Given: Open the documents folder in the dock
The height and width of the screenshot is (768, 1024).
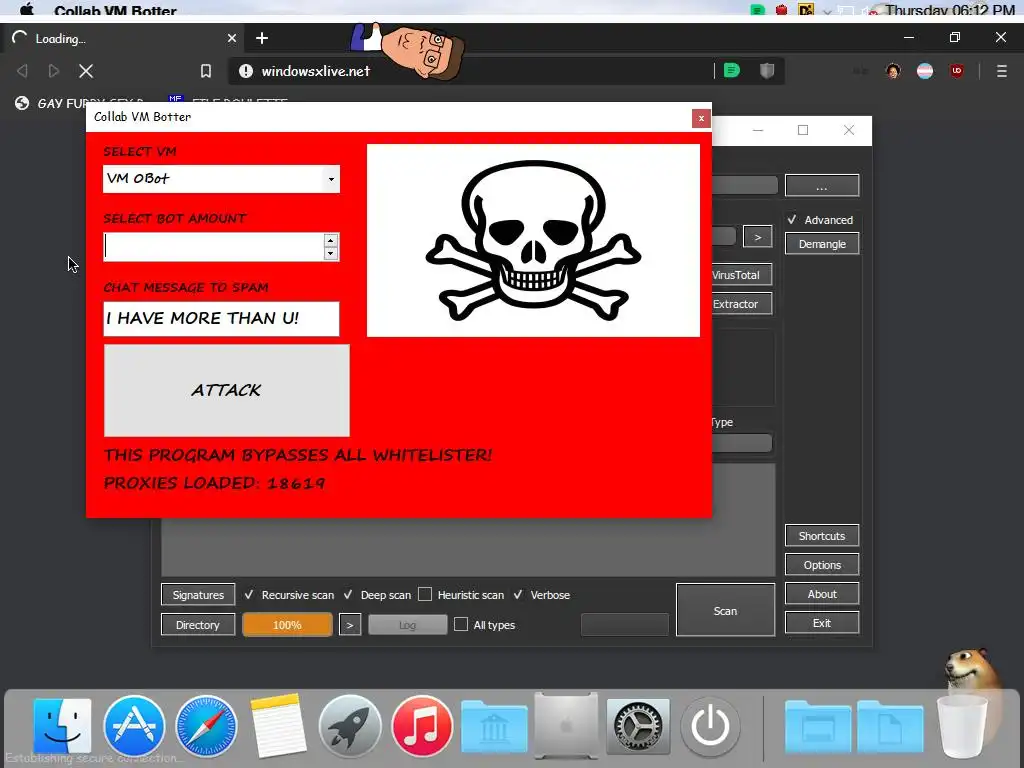Looking at the screenshot, I should click(x=889, y=728).
